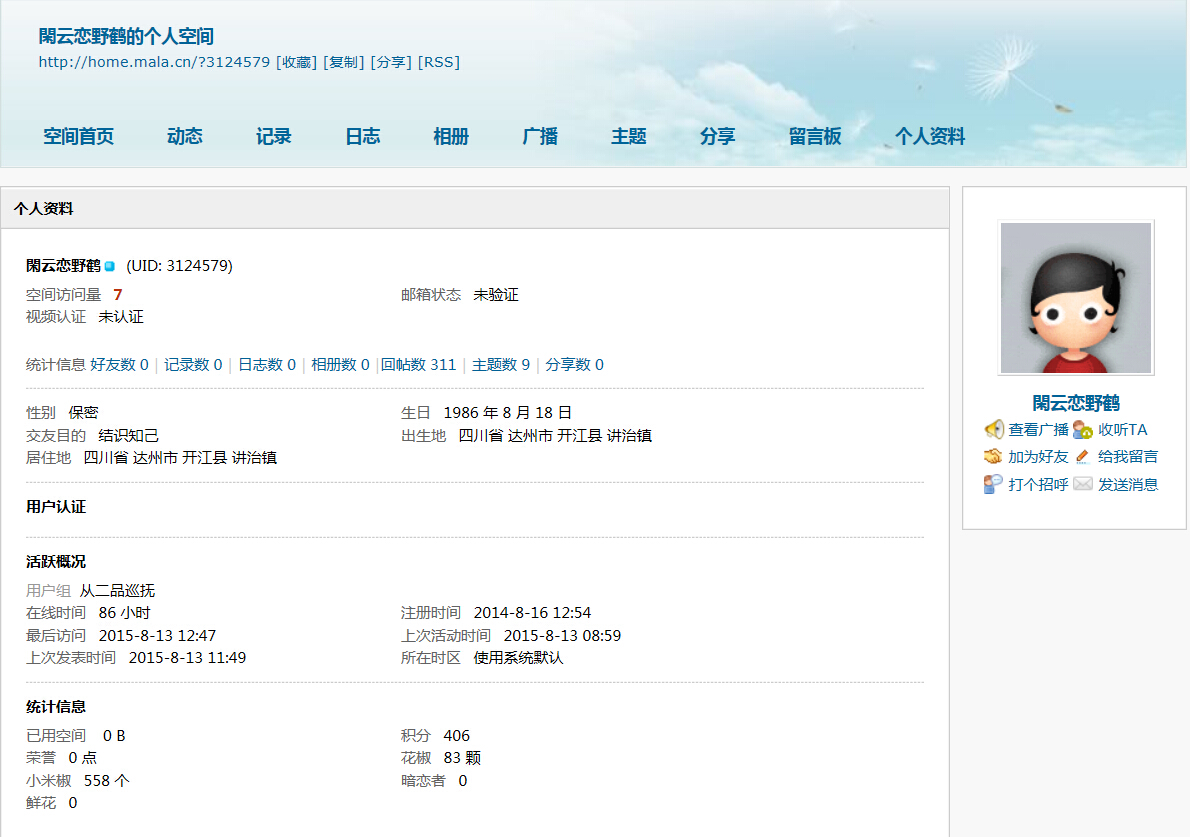Screen dimensions: 1190x837
Task: Click the handshake icon for 加为好友
Action: coord(993,457)
